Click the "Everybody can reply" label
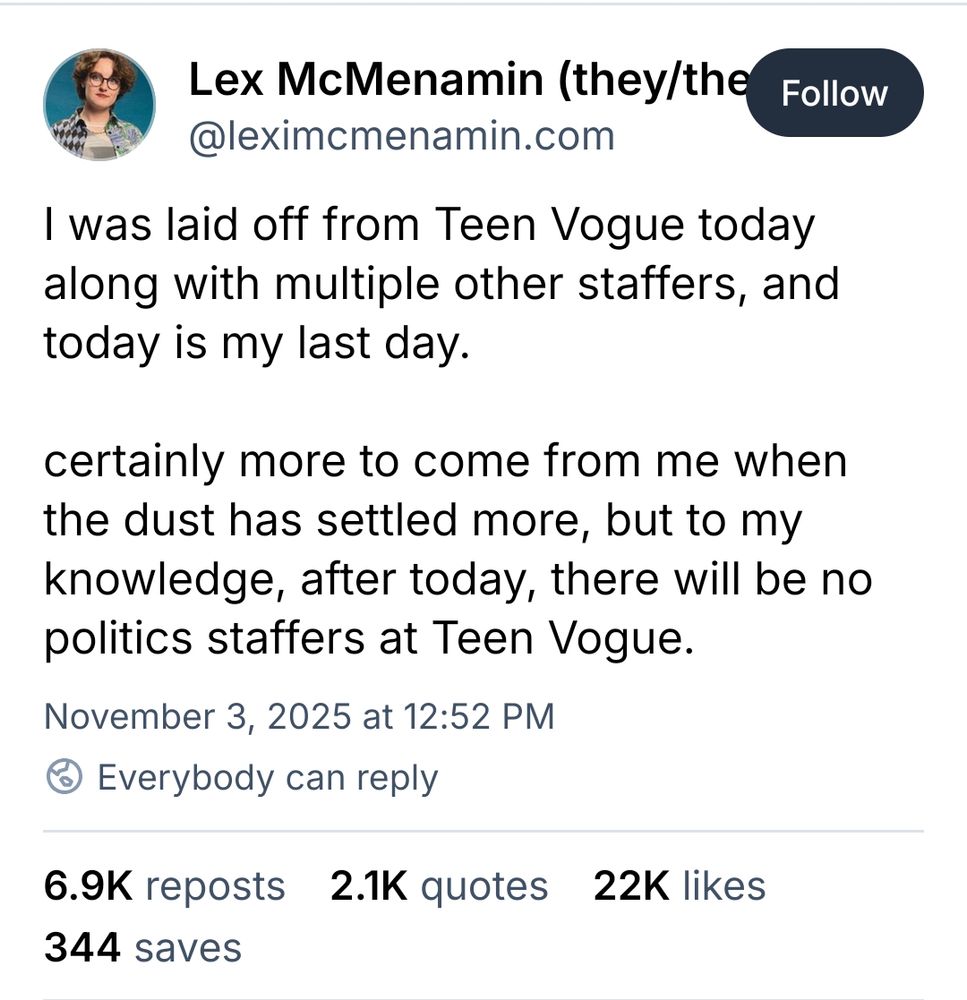The width and height of the screenshot is (967, 1000). [267, 777]
